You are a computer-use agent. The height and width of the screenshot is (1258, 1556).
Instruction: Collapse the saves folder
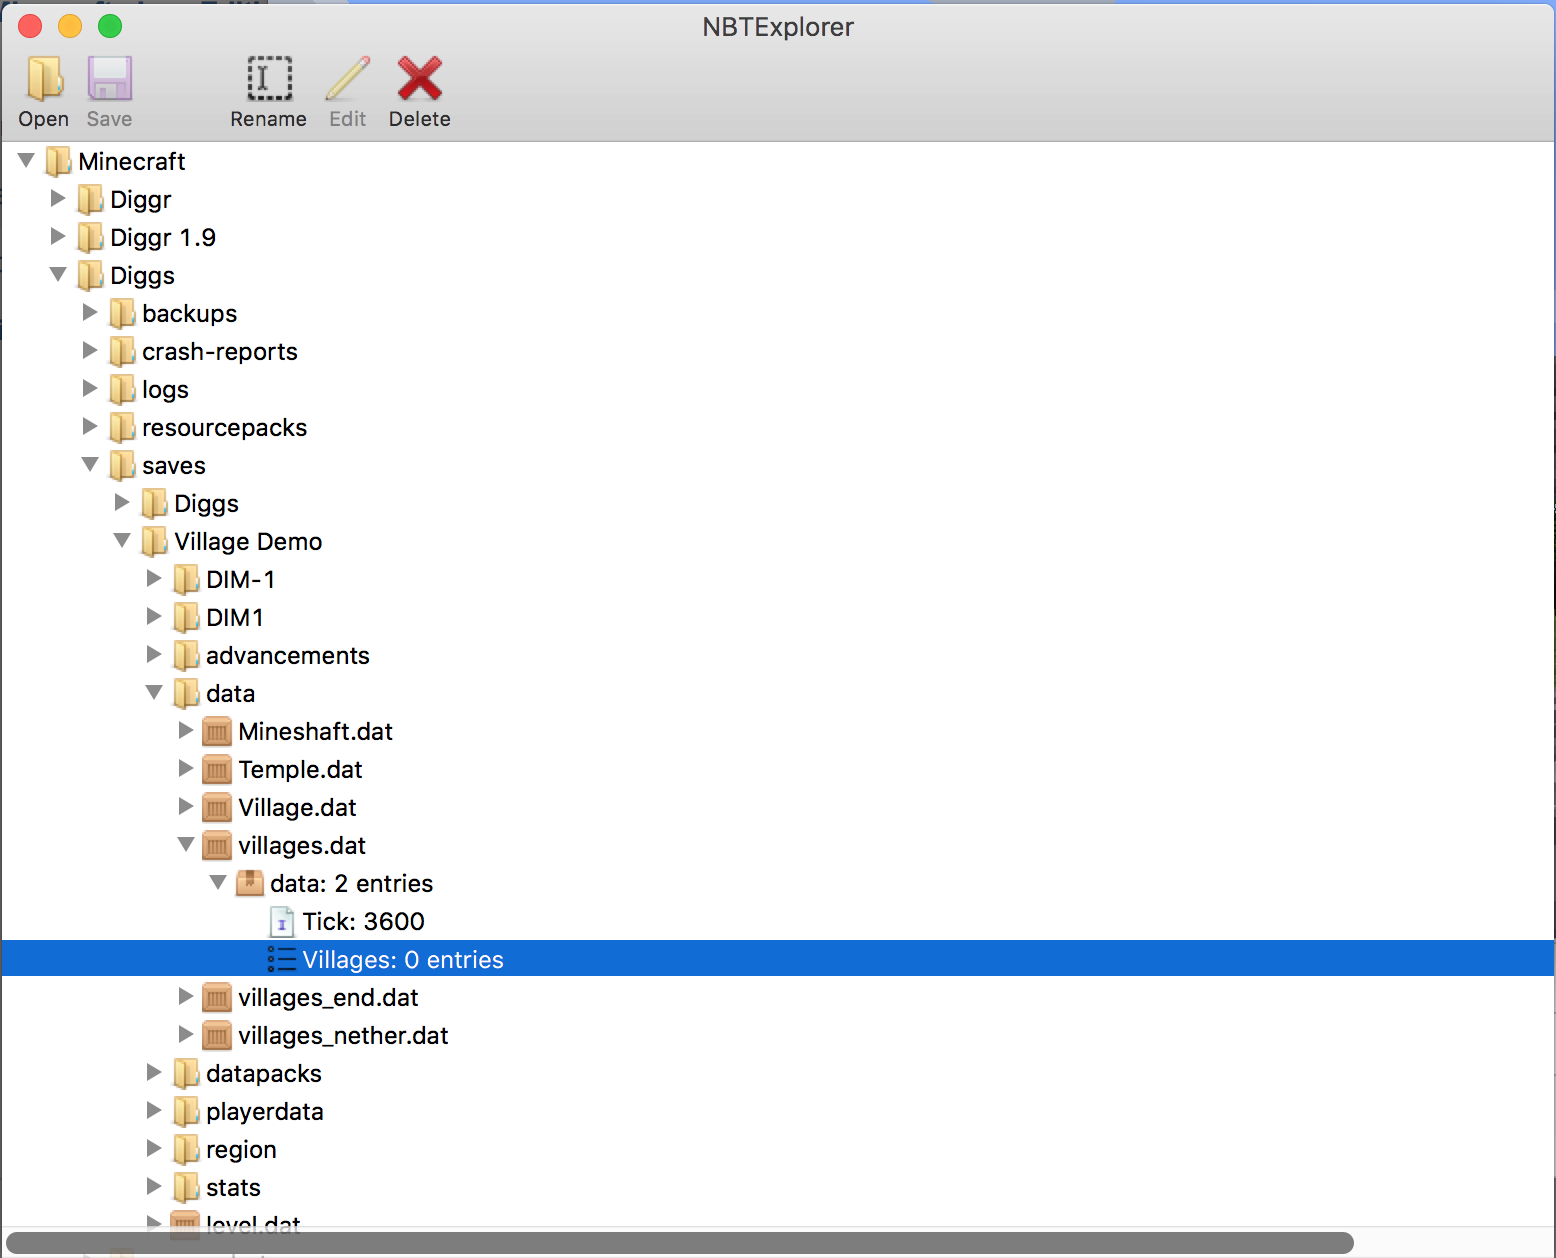coord(91,464)
